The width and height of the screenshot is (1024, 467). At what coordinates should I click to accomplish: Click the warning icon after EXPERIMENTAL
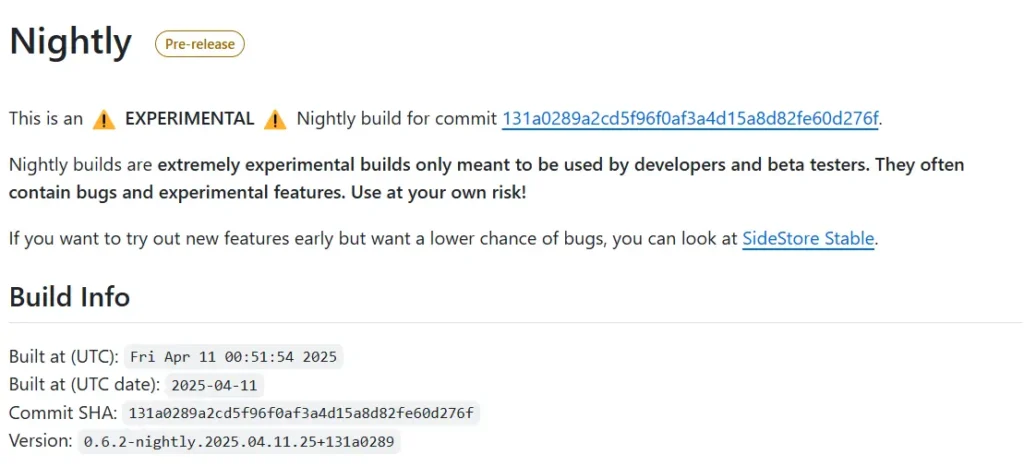point(275,120)
